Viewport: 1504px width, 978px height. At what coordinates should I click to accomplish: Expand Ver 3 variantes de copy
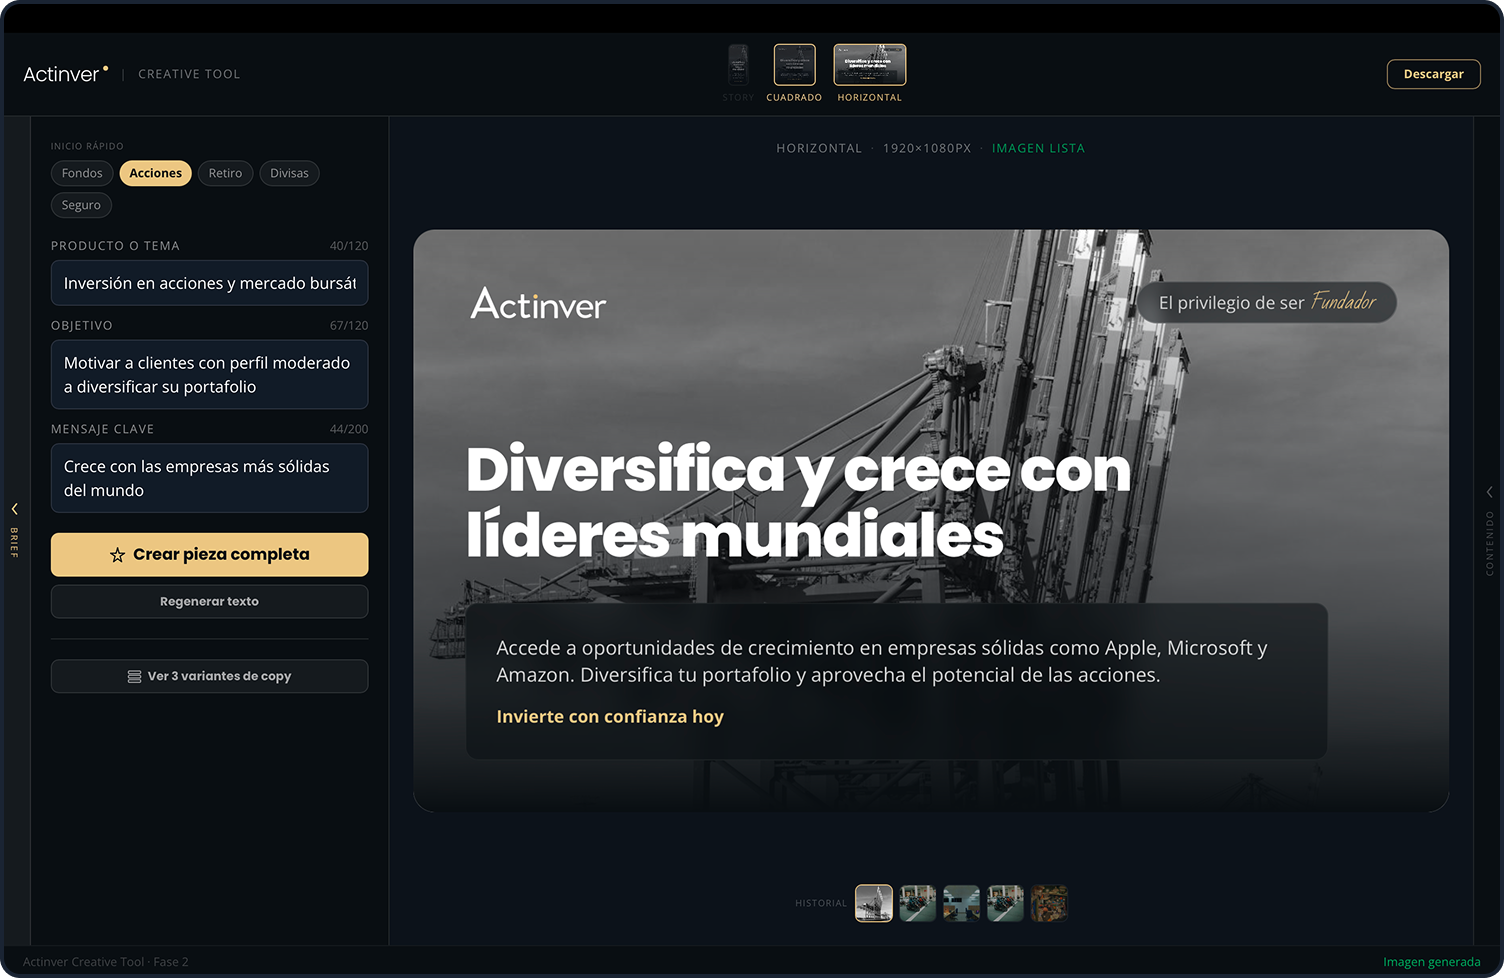tap(209, 676)
